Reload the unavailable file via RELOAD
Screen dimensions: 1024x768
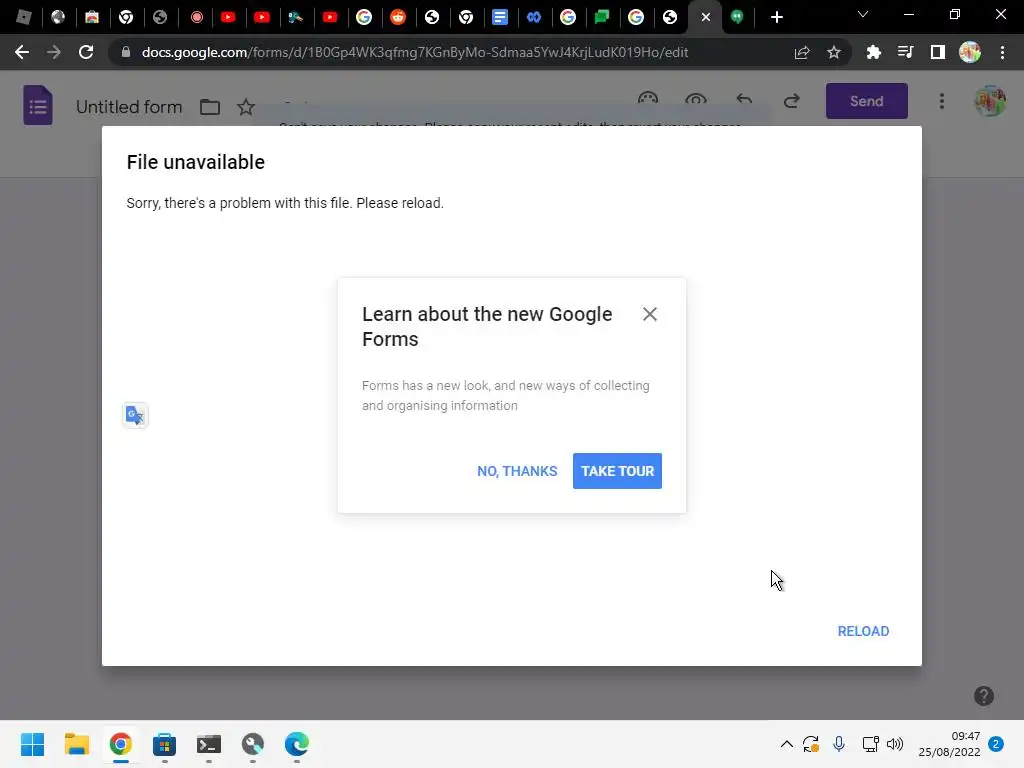click(x=863, y=631)
